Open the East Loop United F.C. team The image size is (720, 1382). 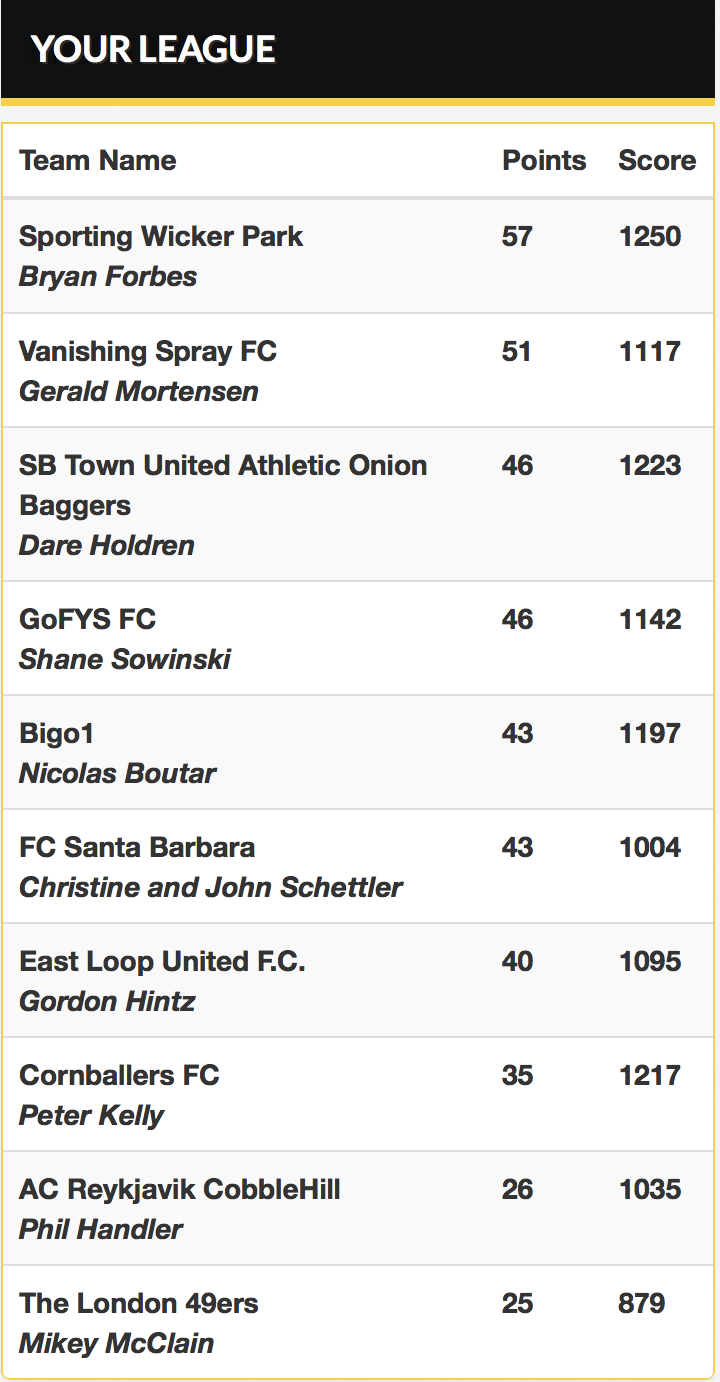(x=162, y=961)
